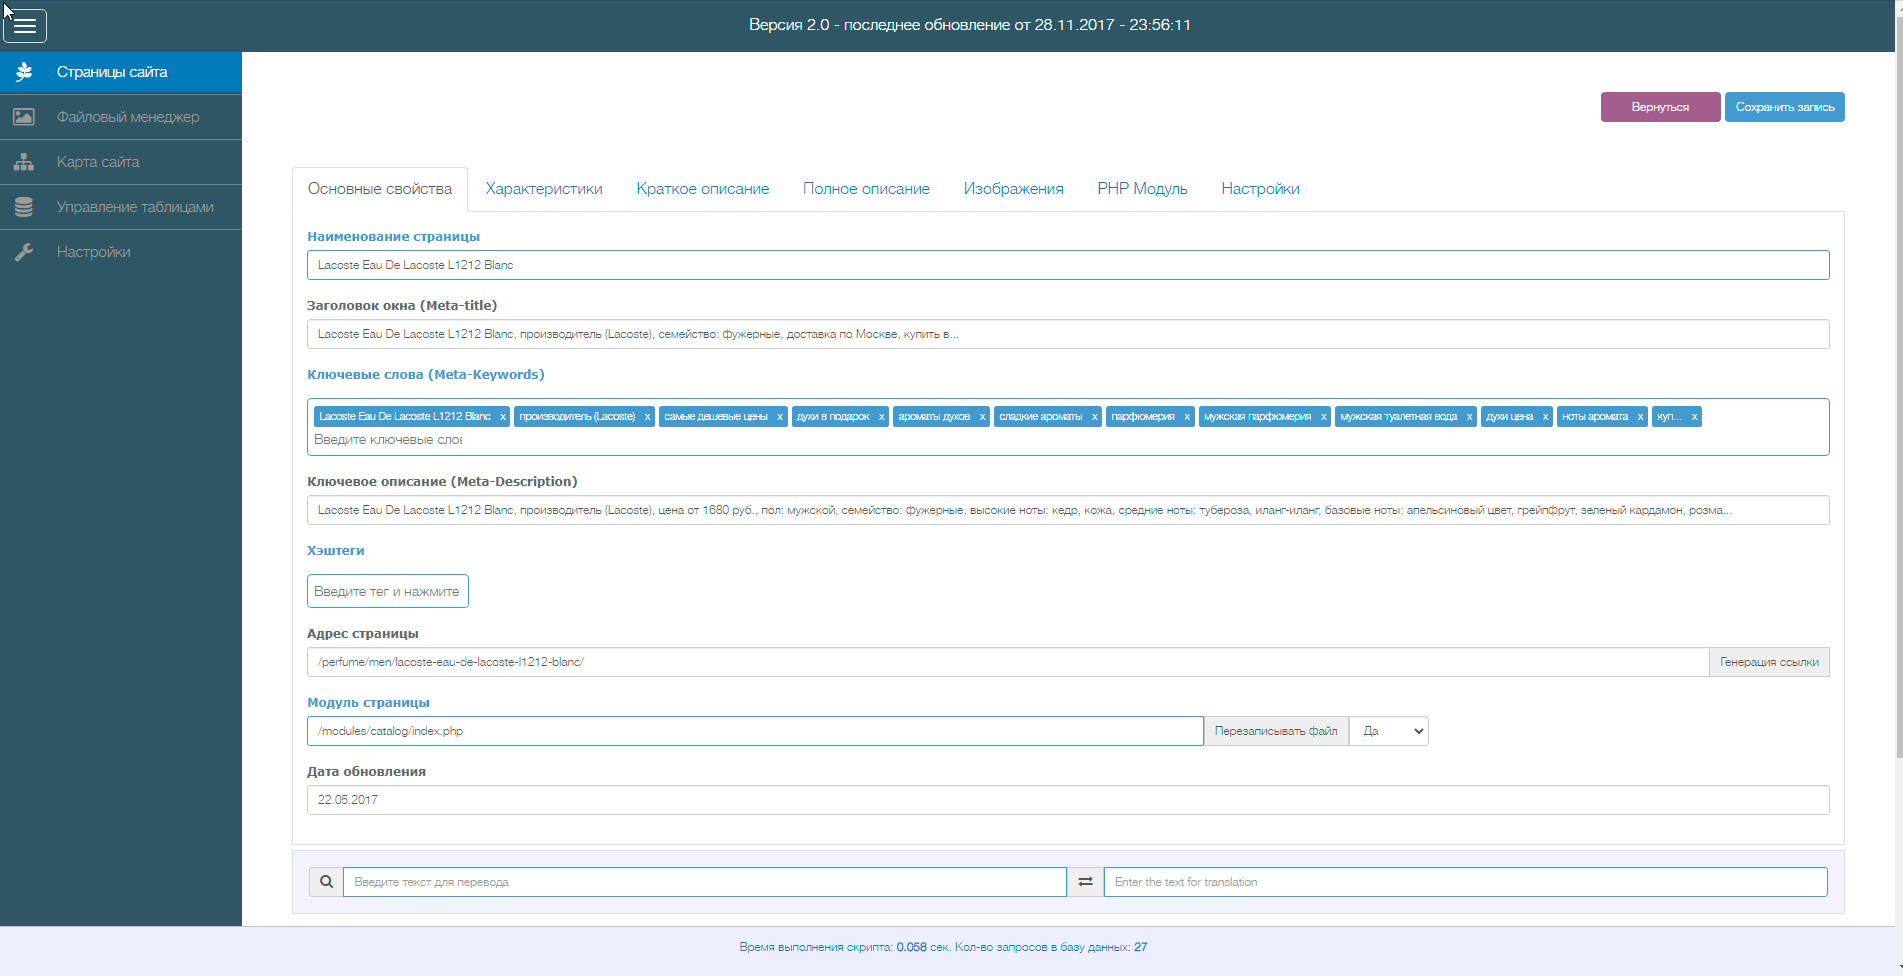Click the Генерация ссылки button
1903x976 pixels.
pyautogui.click(x=1769, y=662)
